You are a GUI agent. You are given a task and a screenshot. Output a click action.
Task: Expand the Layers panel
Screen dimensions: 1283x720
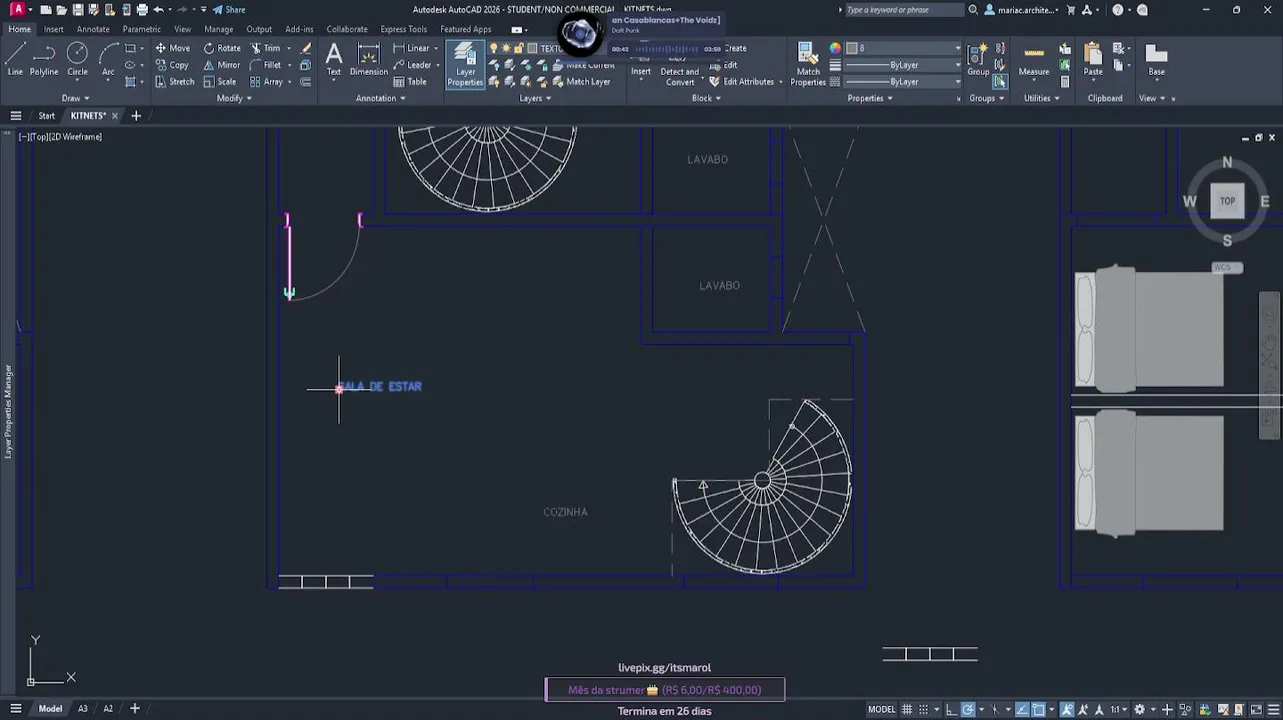coord(535,98)
